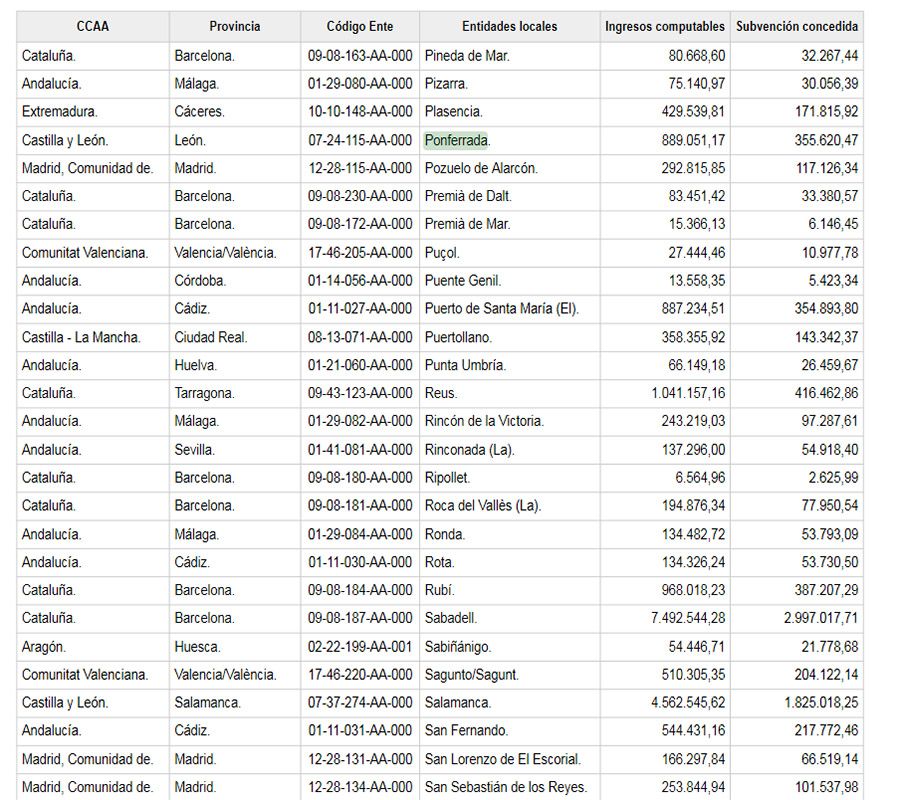Select the Tarragona province cell

205,393
